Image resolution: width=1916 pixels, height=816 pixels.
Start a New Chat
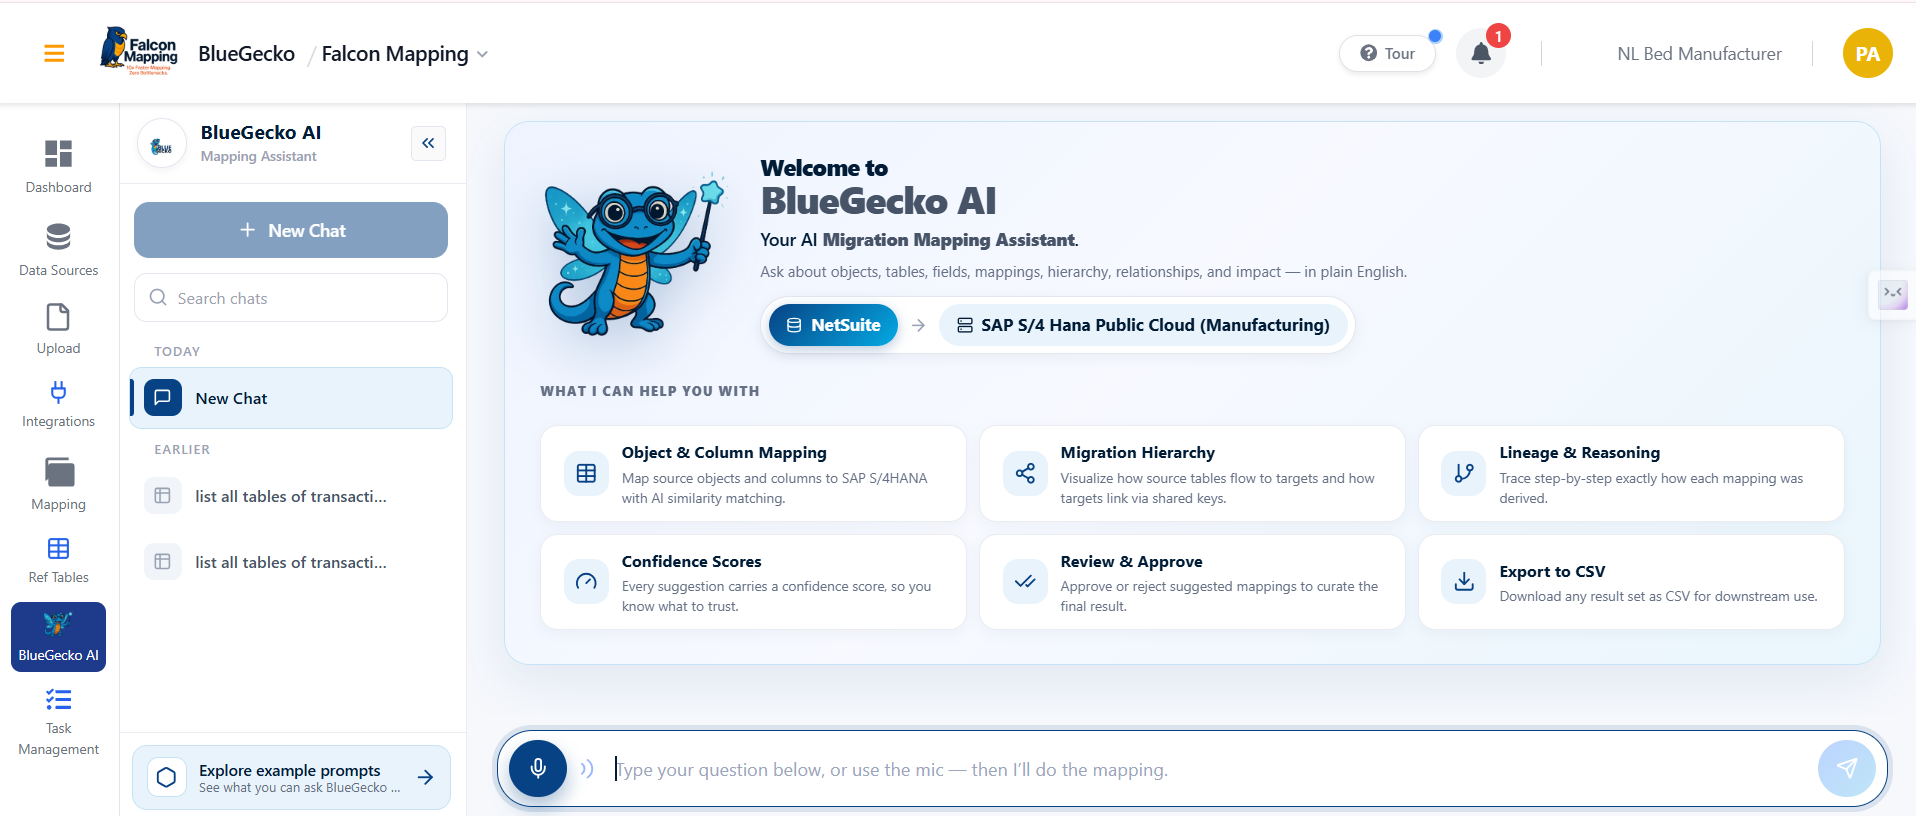pos(291,230)
